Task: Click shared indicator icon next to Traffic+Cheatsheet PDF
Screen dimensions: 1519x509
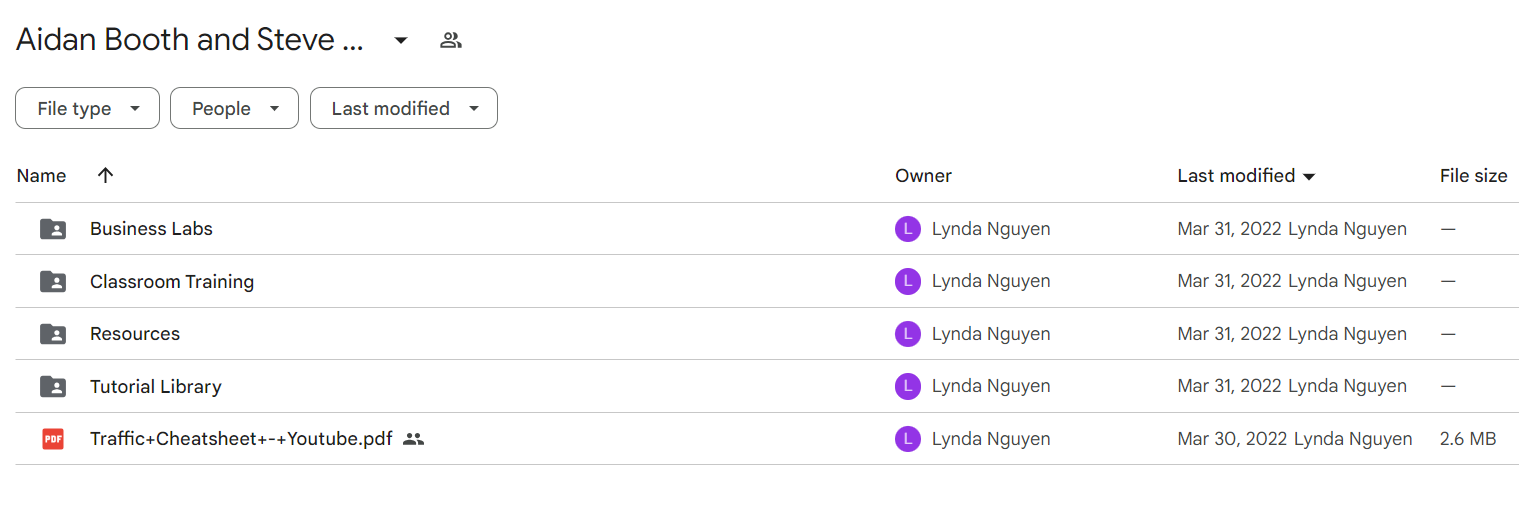Action: coord(414,439)
